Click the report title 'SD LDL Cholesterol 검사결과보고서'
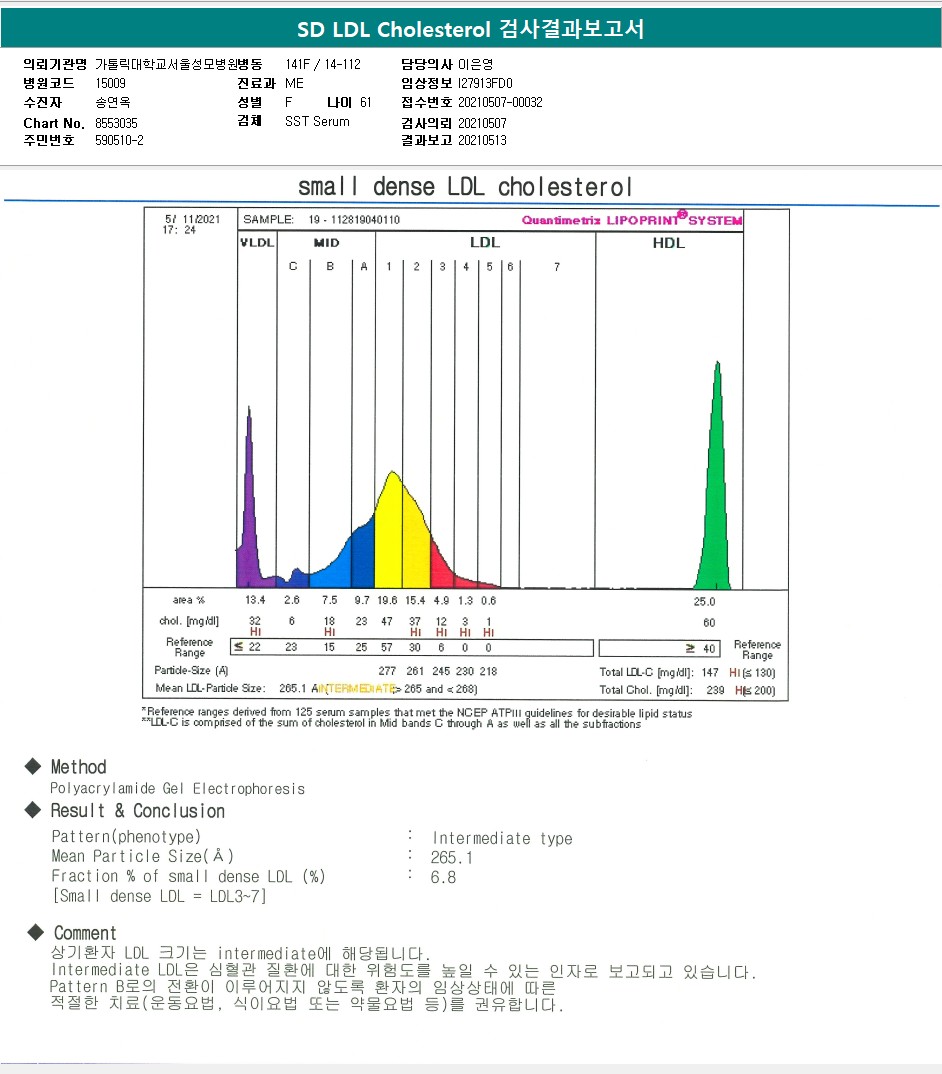This screenshot has height=1074, width=942. [x=471, y=29]
